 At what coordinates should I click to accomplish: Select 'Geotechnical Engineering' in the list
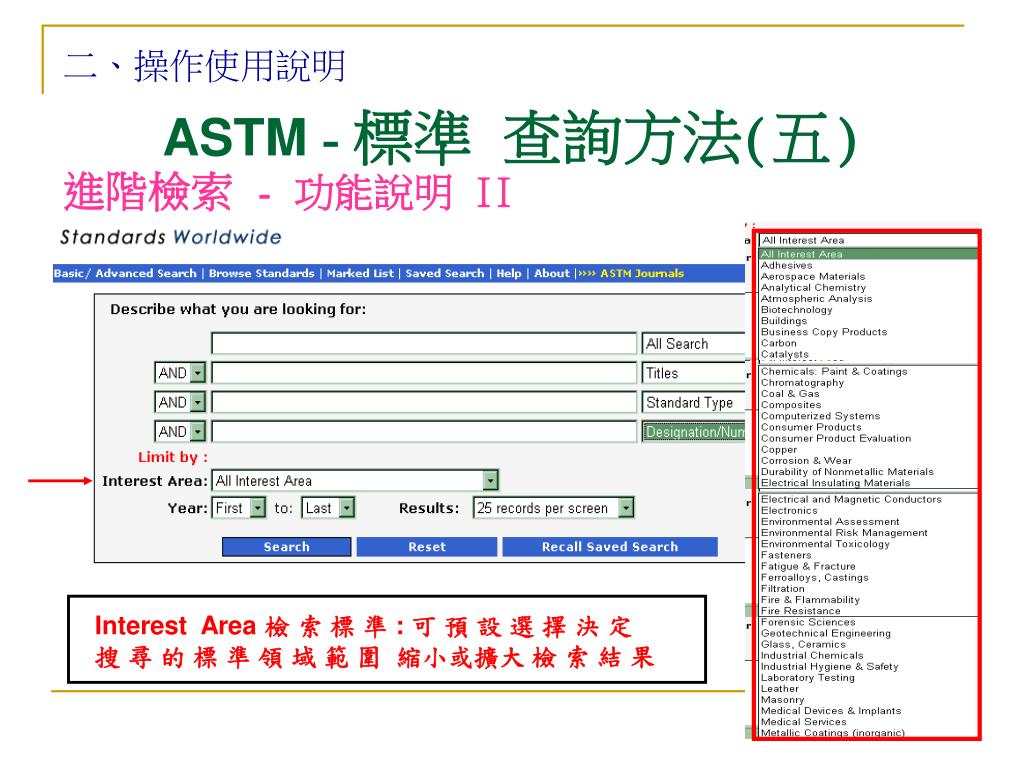(825, 633)
